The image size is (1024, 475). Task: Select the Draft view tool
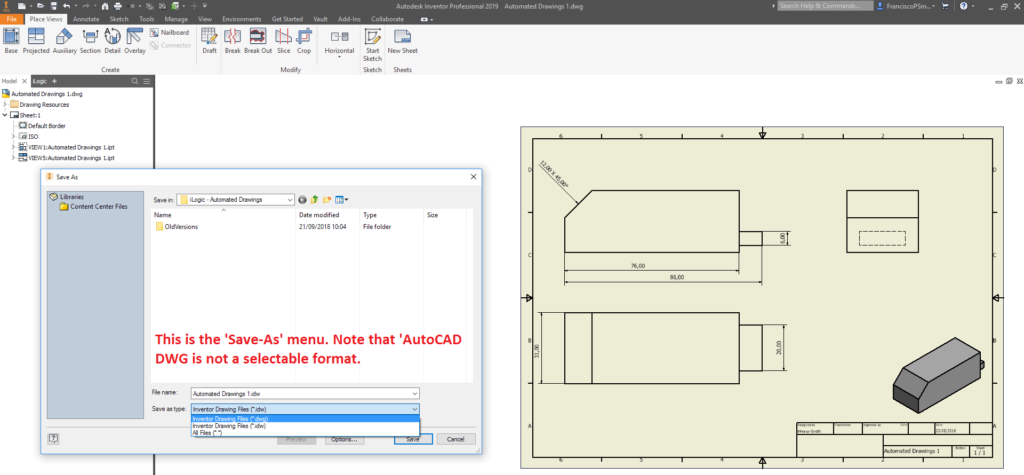click(x=209, y=41)
